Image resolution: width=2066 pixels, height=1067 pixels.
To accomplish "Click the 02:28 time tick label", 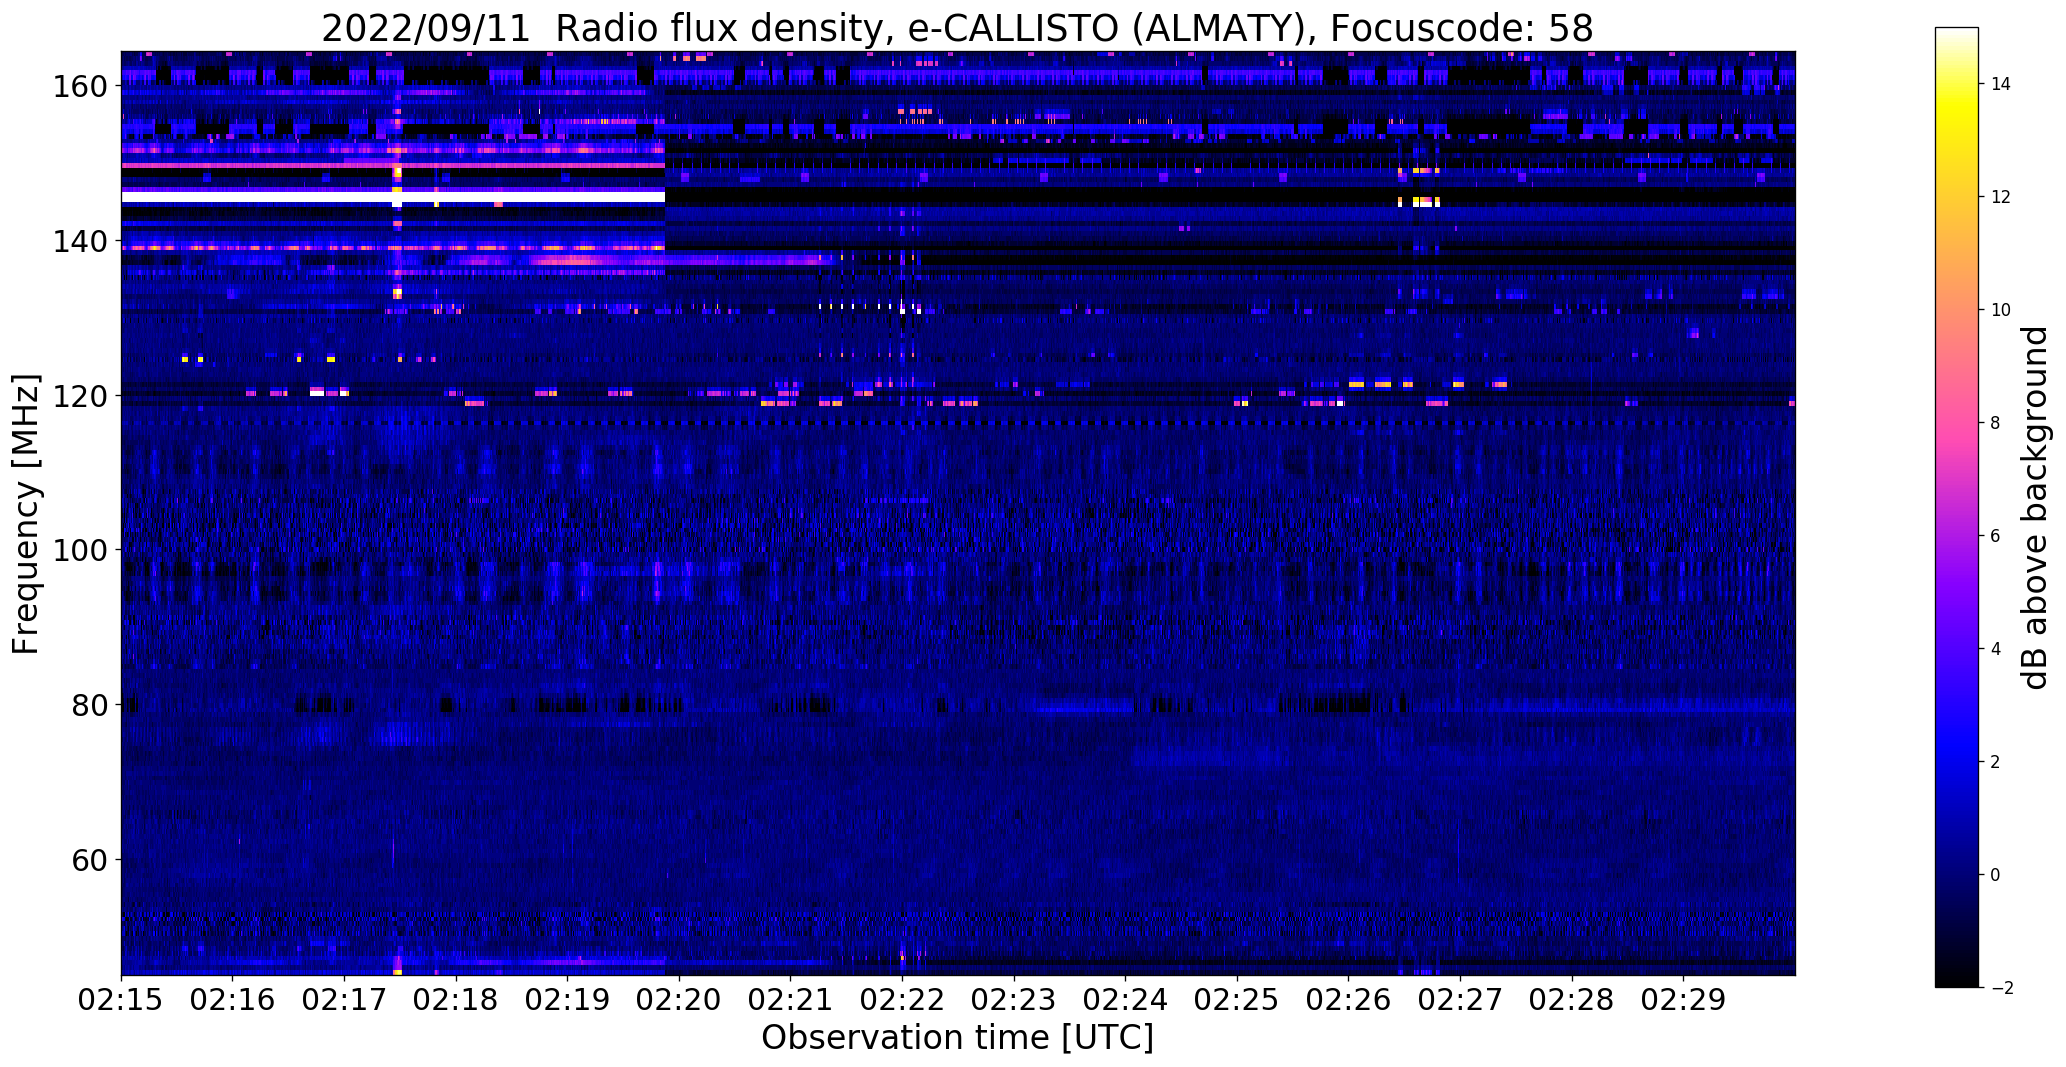I will (1571, 1000).
